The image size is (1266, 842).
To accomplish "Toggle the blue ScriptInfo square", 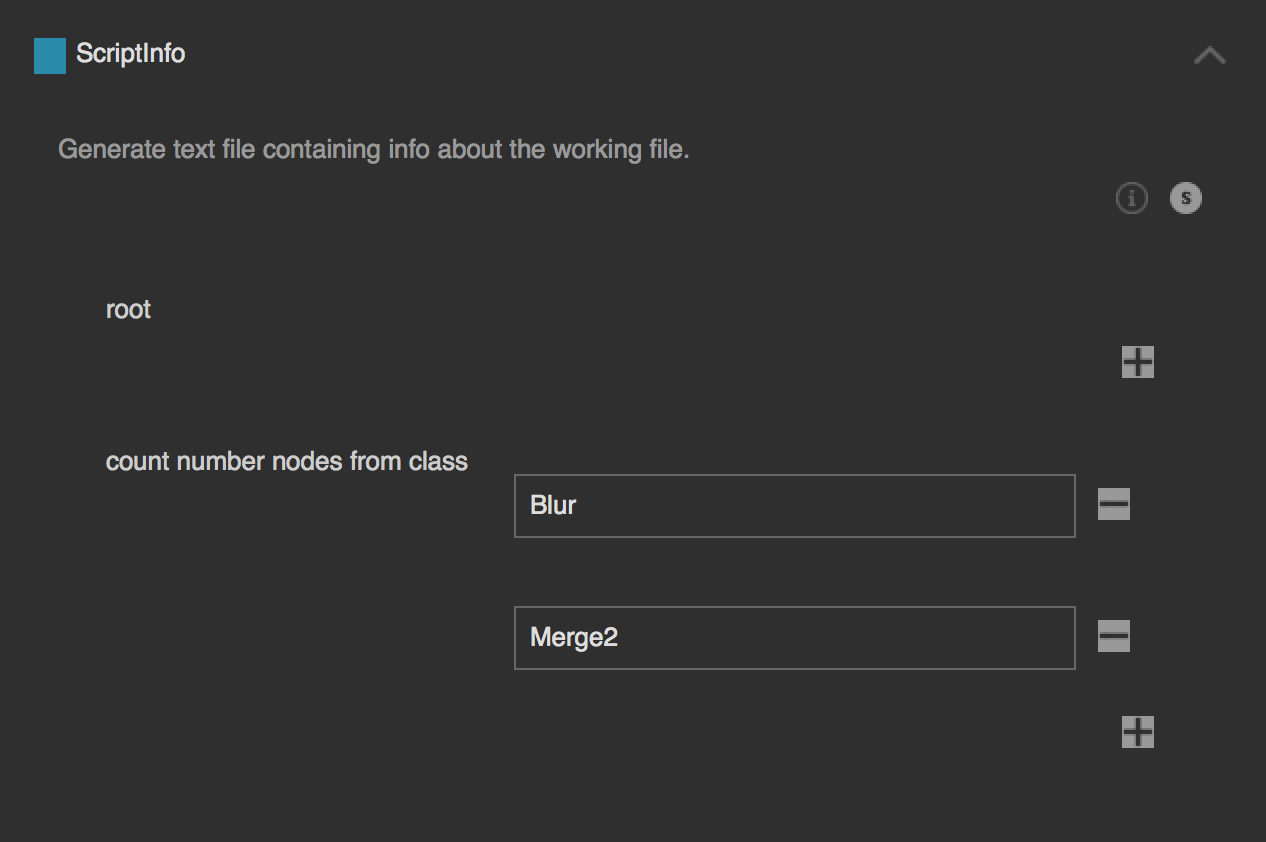I will (50, 56).
